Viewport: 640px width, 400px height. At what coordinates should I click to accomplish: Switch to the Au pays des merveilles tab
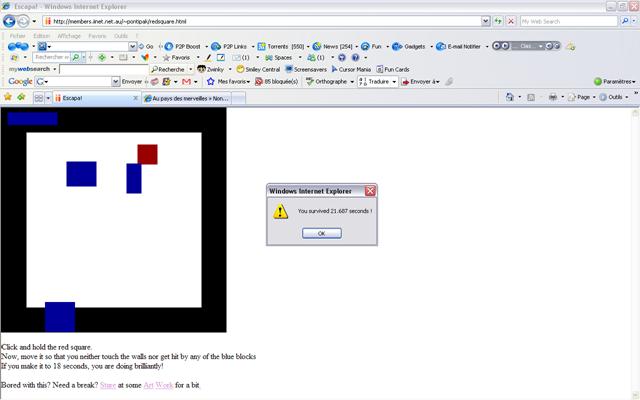tap(187, 98)
